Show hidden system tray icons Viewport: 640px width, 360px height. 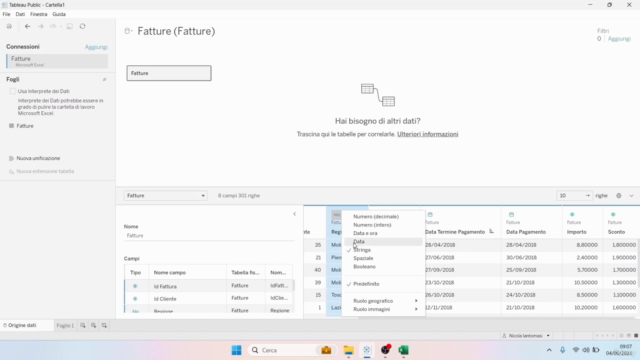(x=549, y=350)
